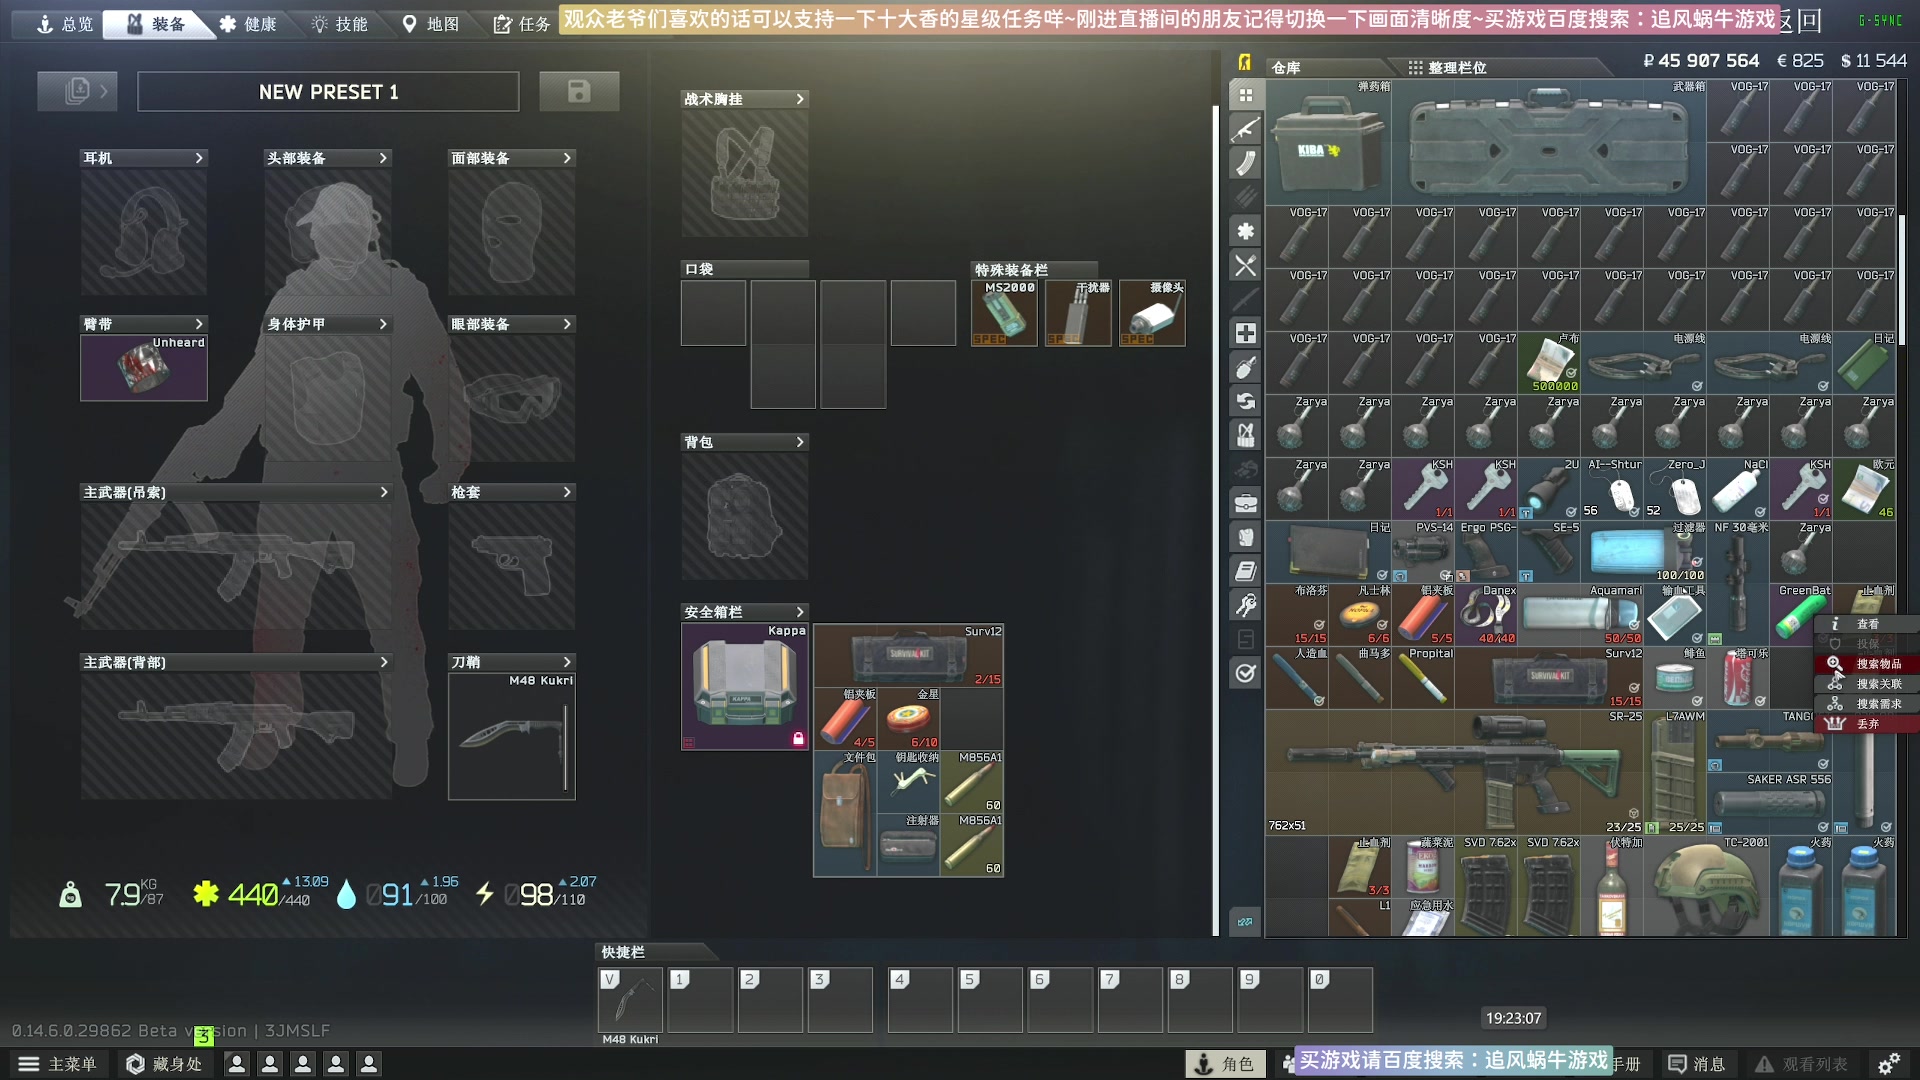
Task: Expand the 耳机 slot arrow
Action: (199, 158)
